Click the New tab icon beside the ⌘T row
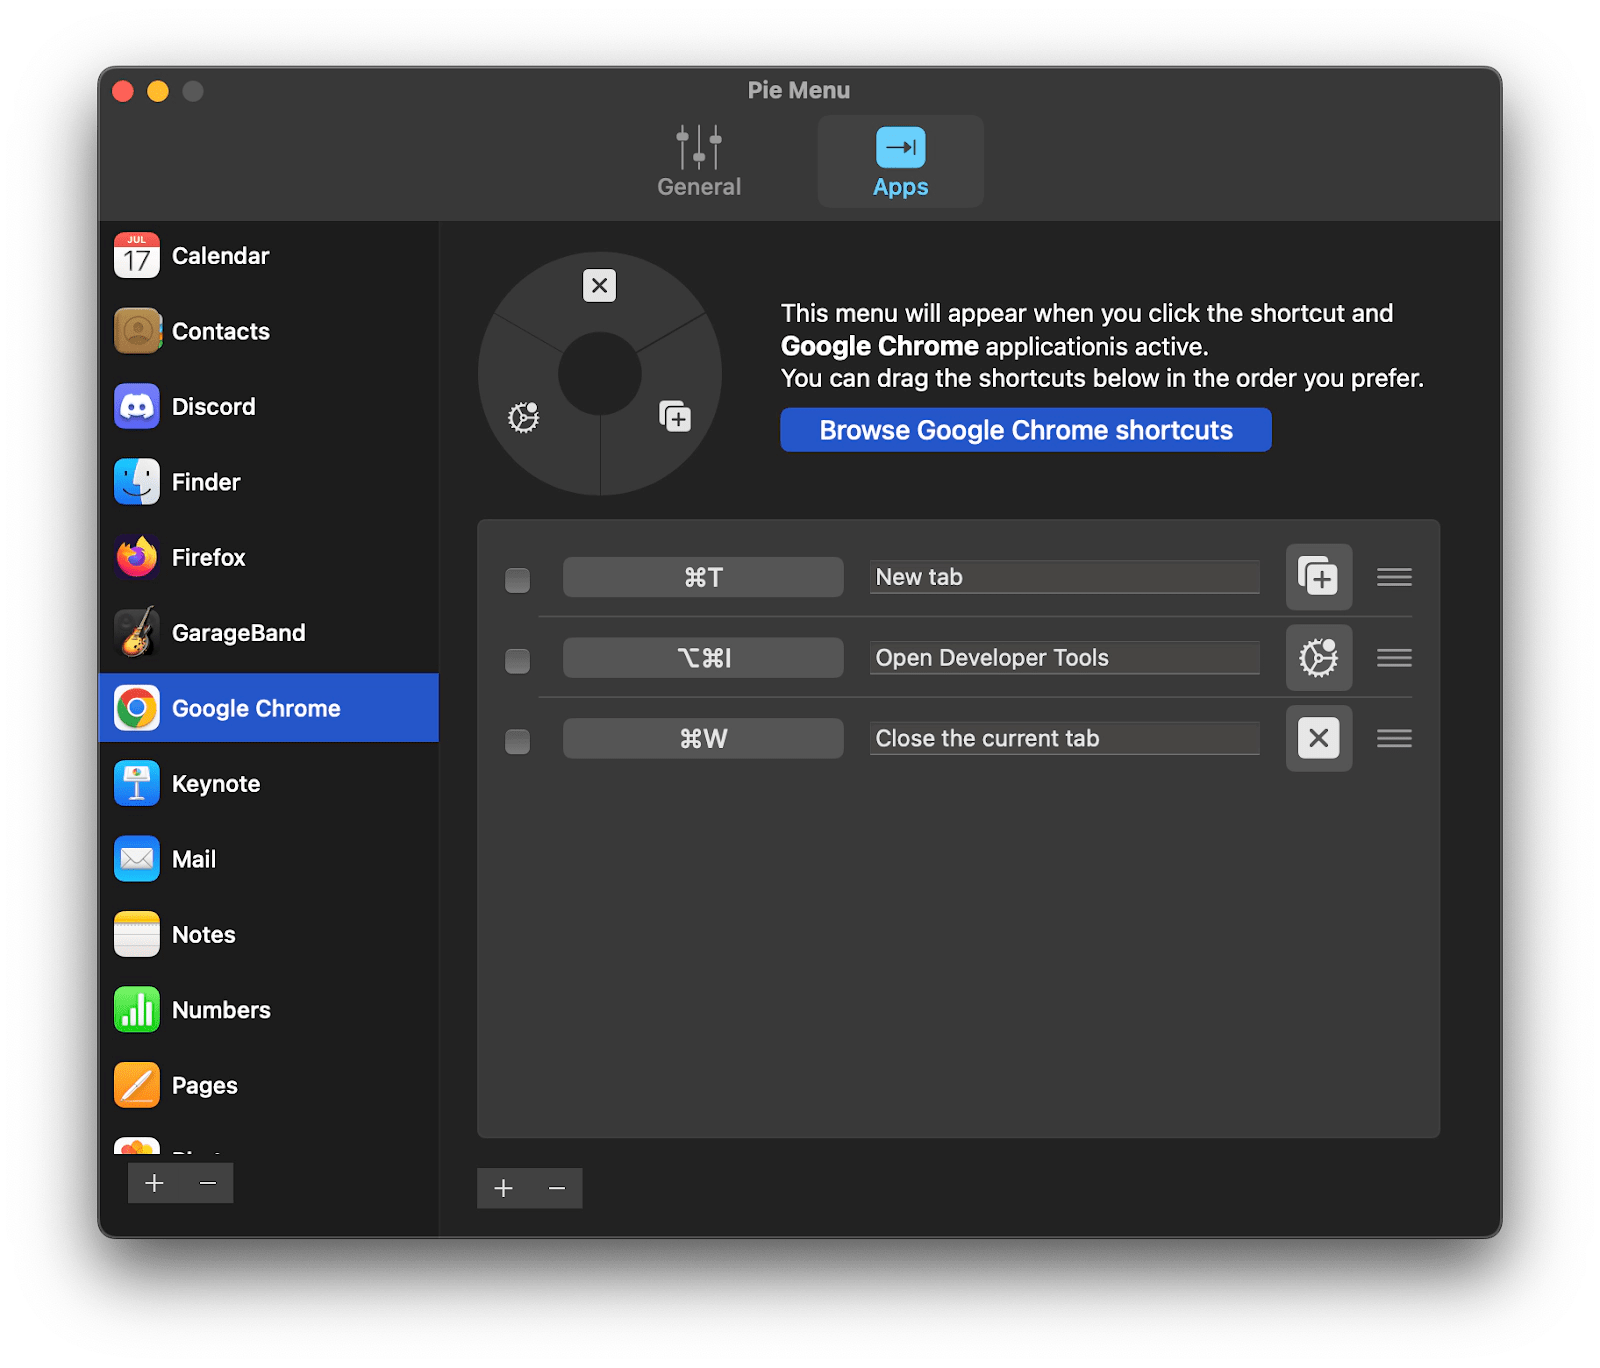This screenshot has width=1600, height=1368. pyautogui.click(x=1318, y=576)
